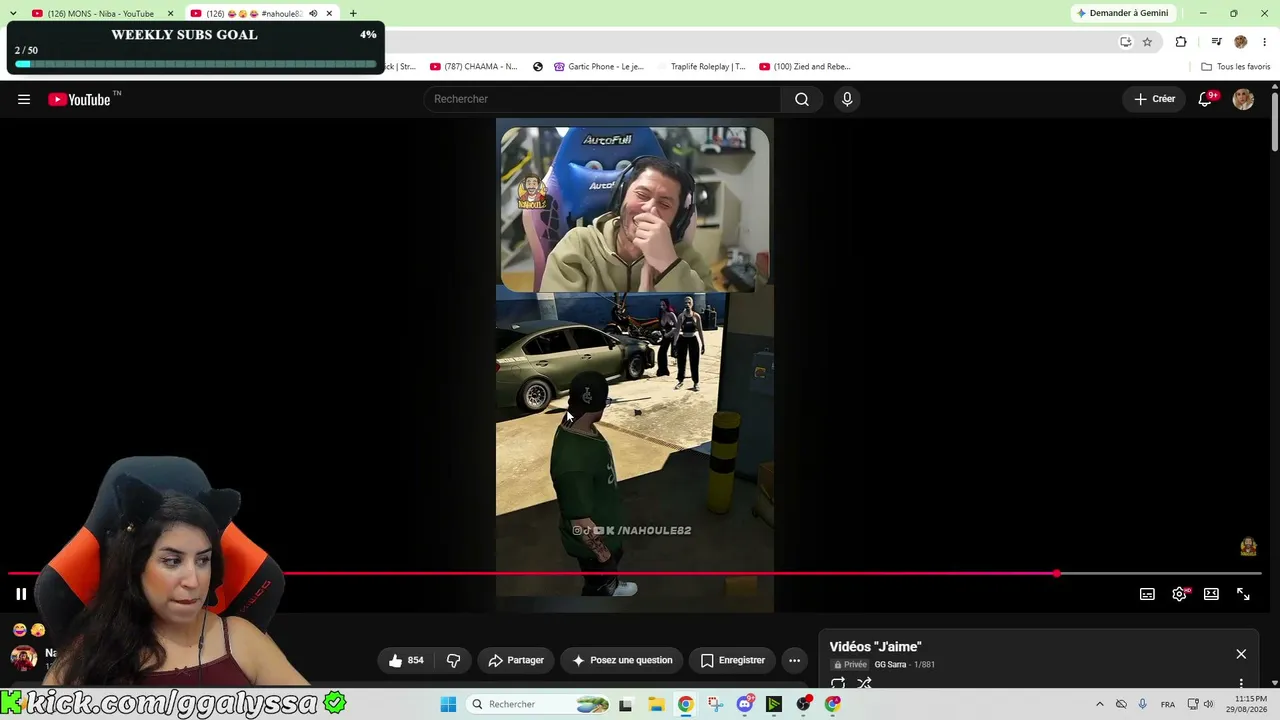Click Demander à Gemini button
Image resolution: width=1280 pixels, height=720 pixels.
tap(1122, 13)
